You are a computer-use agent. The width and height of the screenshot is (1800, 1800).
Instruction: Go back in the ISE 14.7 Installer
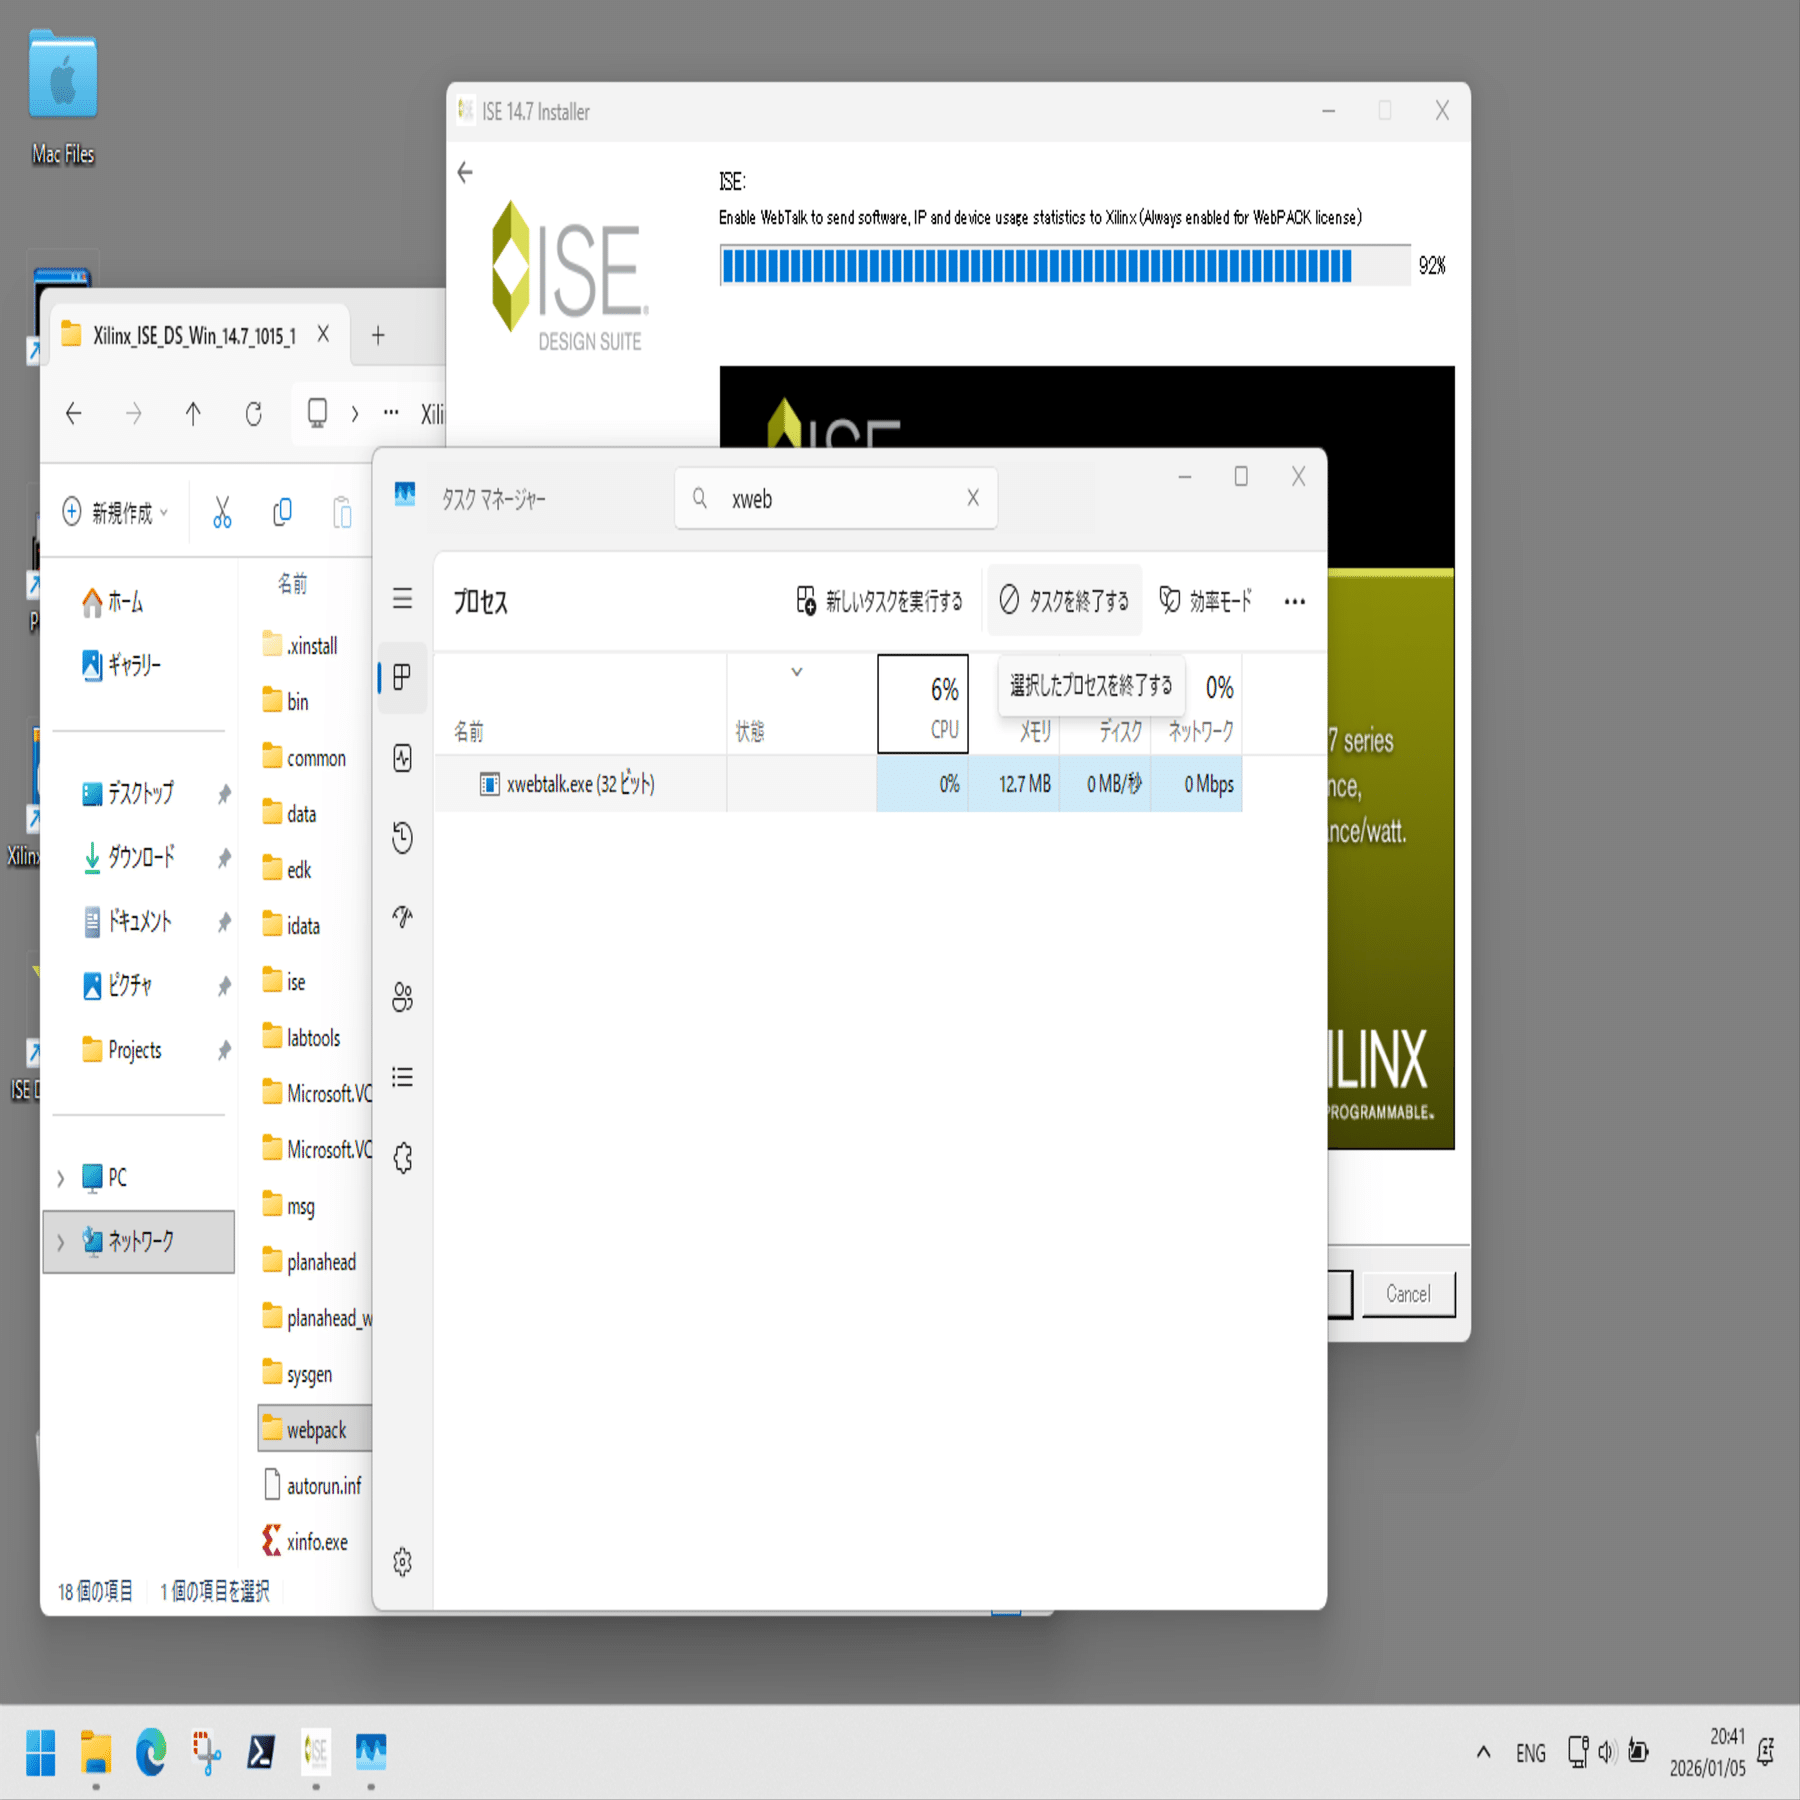click(x=465, y=173)
